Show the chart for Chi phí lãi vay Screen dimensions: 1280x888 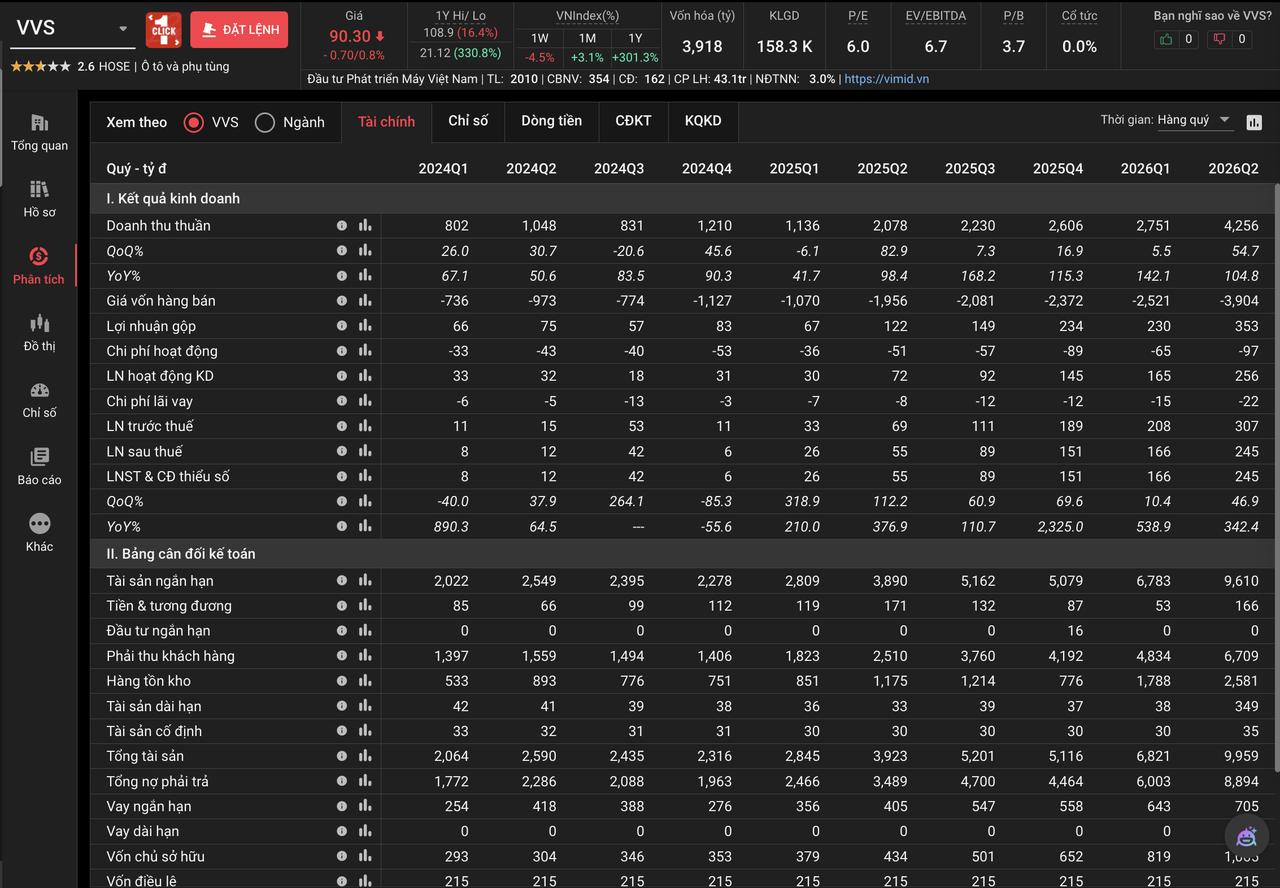(365, 401)
